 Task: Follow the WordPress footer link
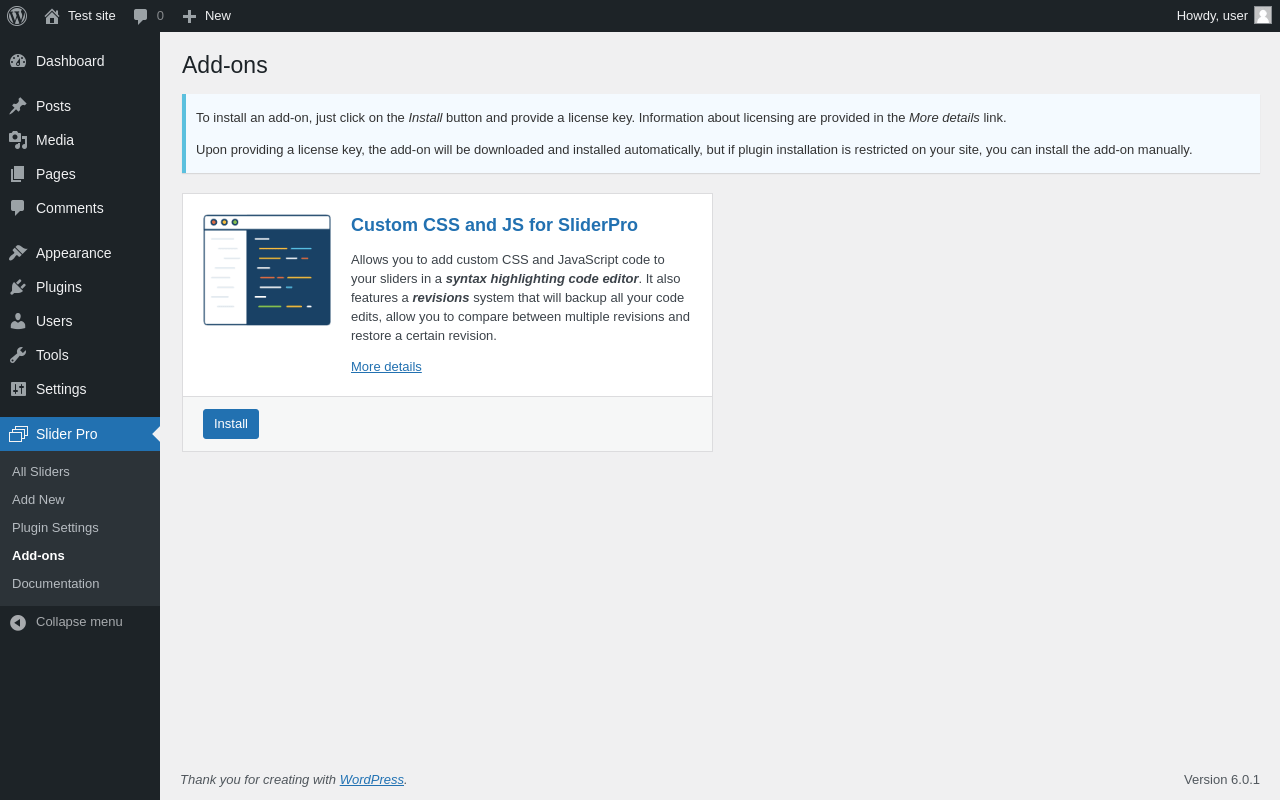(x=372, y=779)
